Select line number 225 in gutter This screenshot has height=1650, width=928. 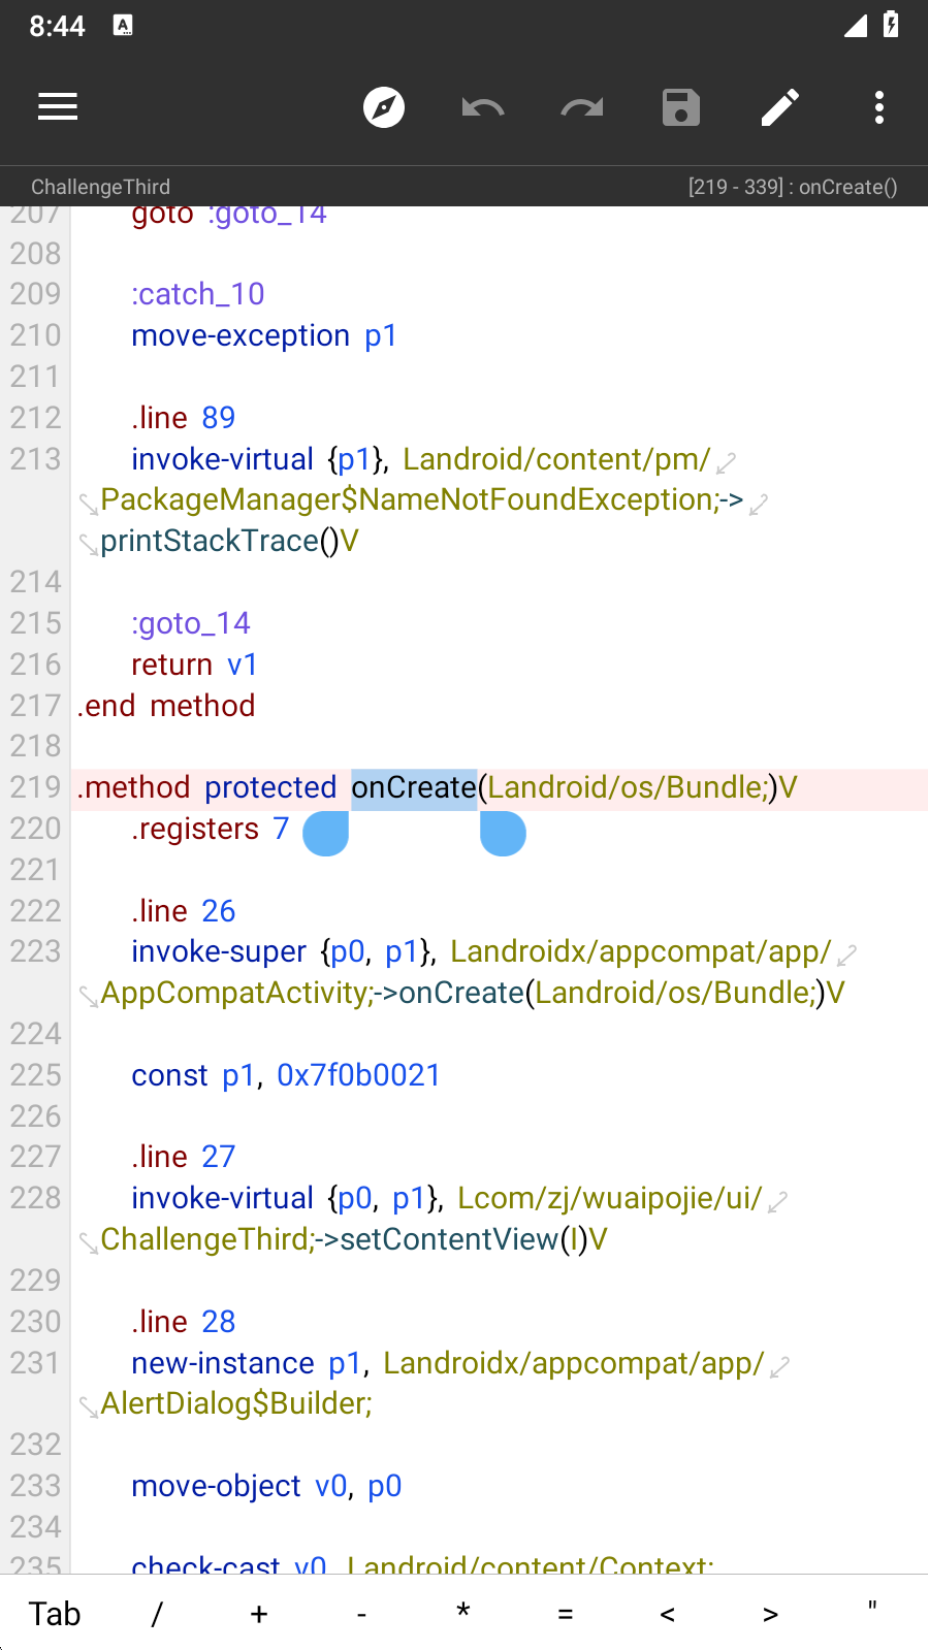click(35, 1075)
